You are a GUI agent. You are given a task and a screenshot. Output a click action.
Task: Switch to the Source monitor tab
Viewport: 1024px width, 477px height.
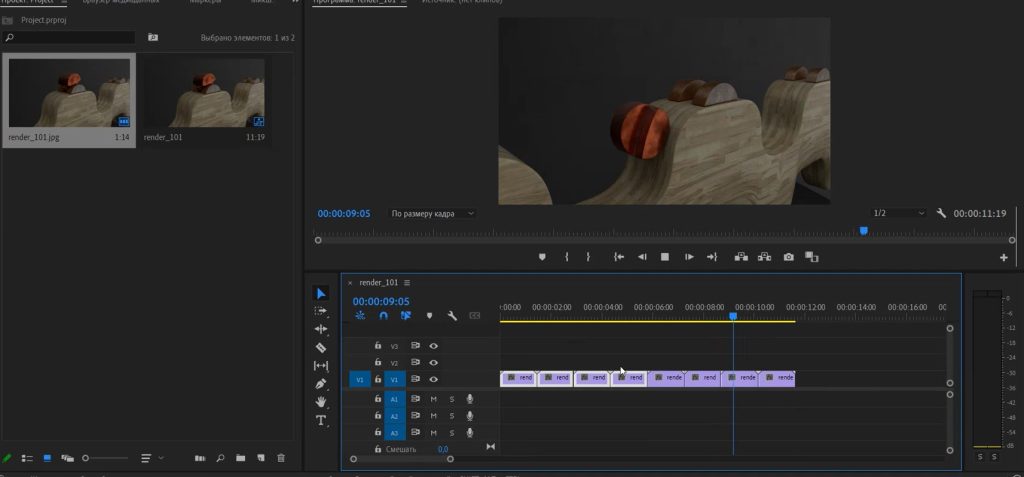coord(462,3)
